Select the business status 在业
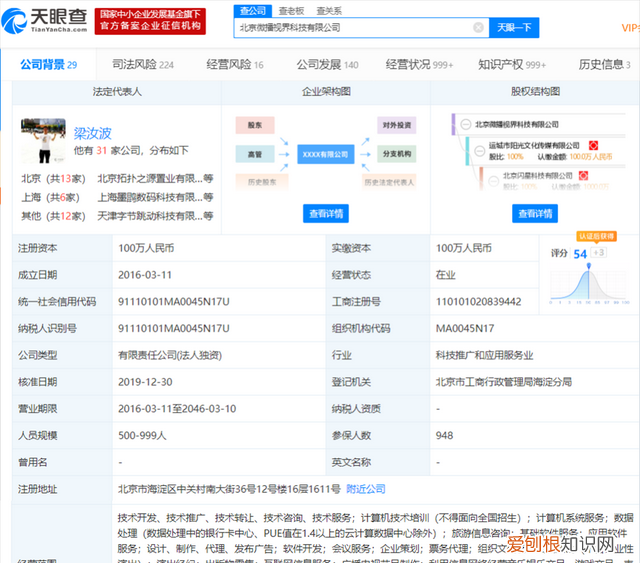 click(x=445, y=275)
